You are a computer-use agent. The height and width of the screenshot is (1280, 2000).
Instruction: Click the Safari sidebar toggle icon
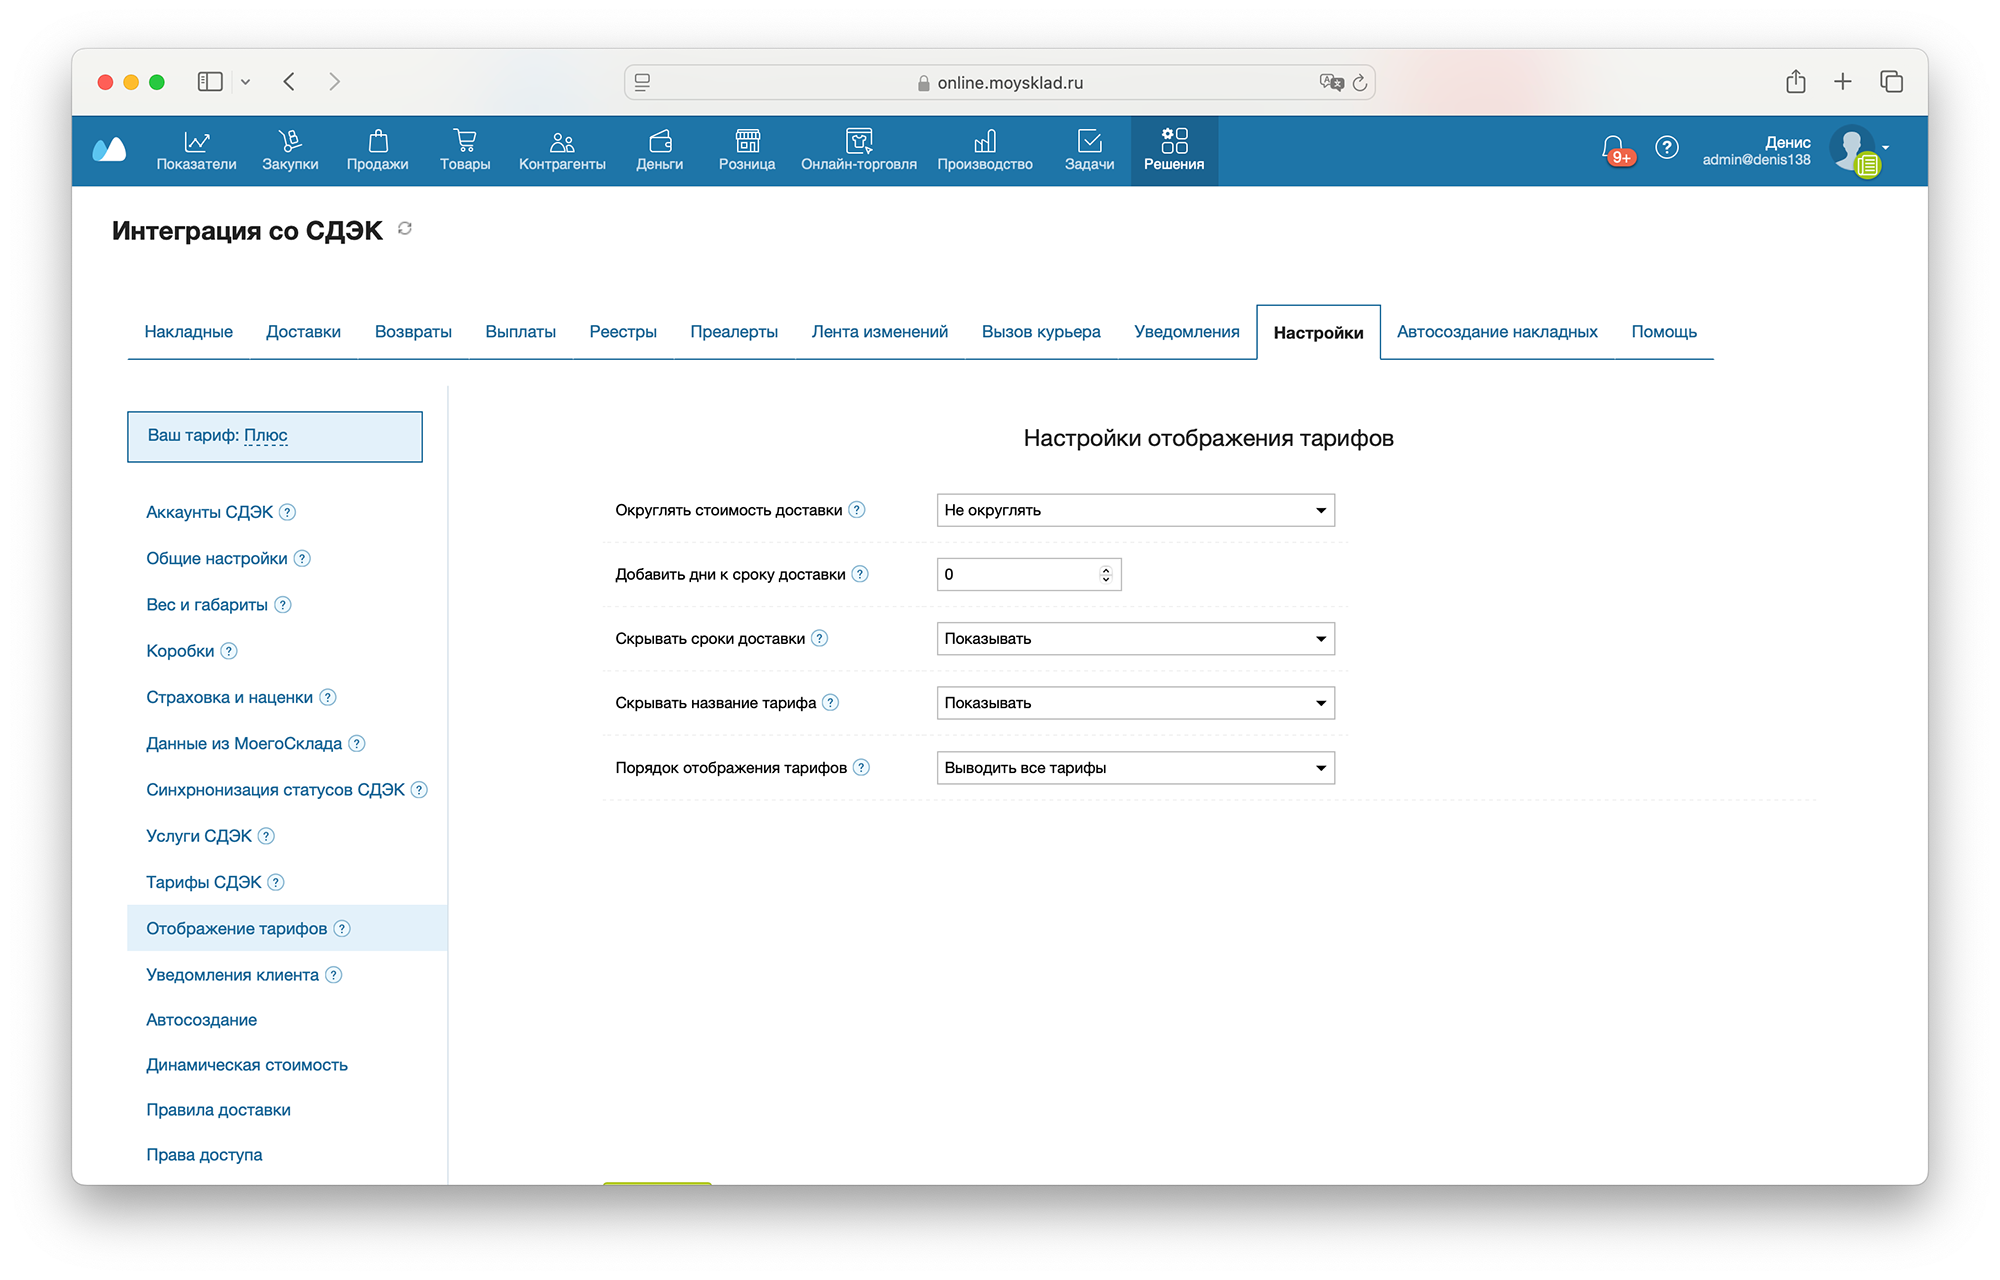click(210, 82)
